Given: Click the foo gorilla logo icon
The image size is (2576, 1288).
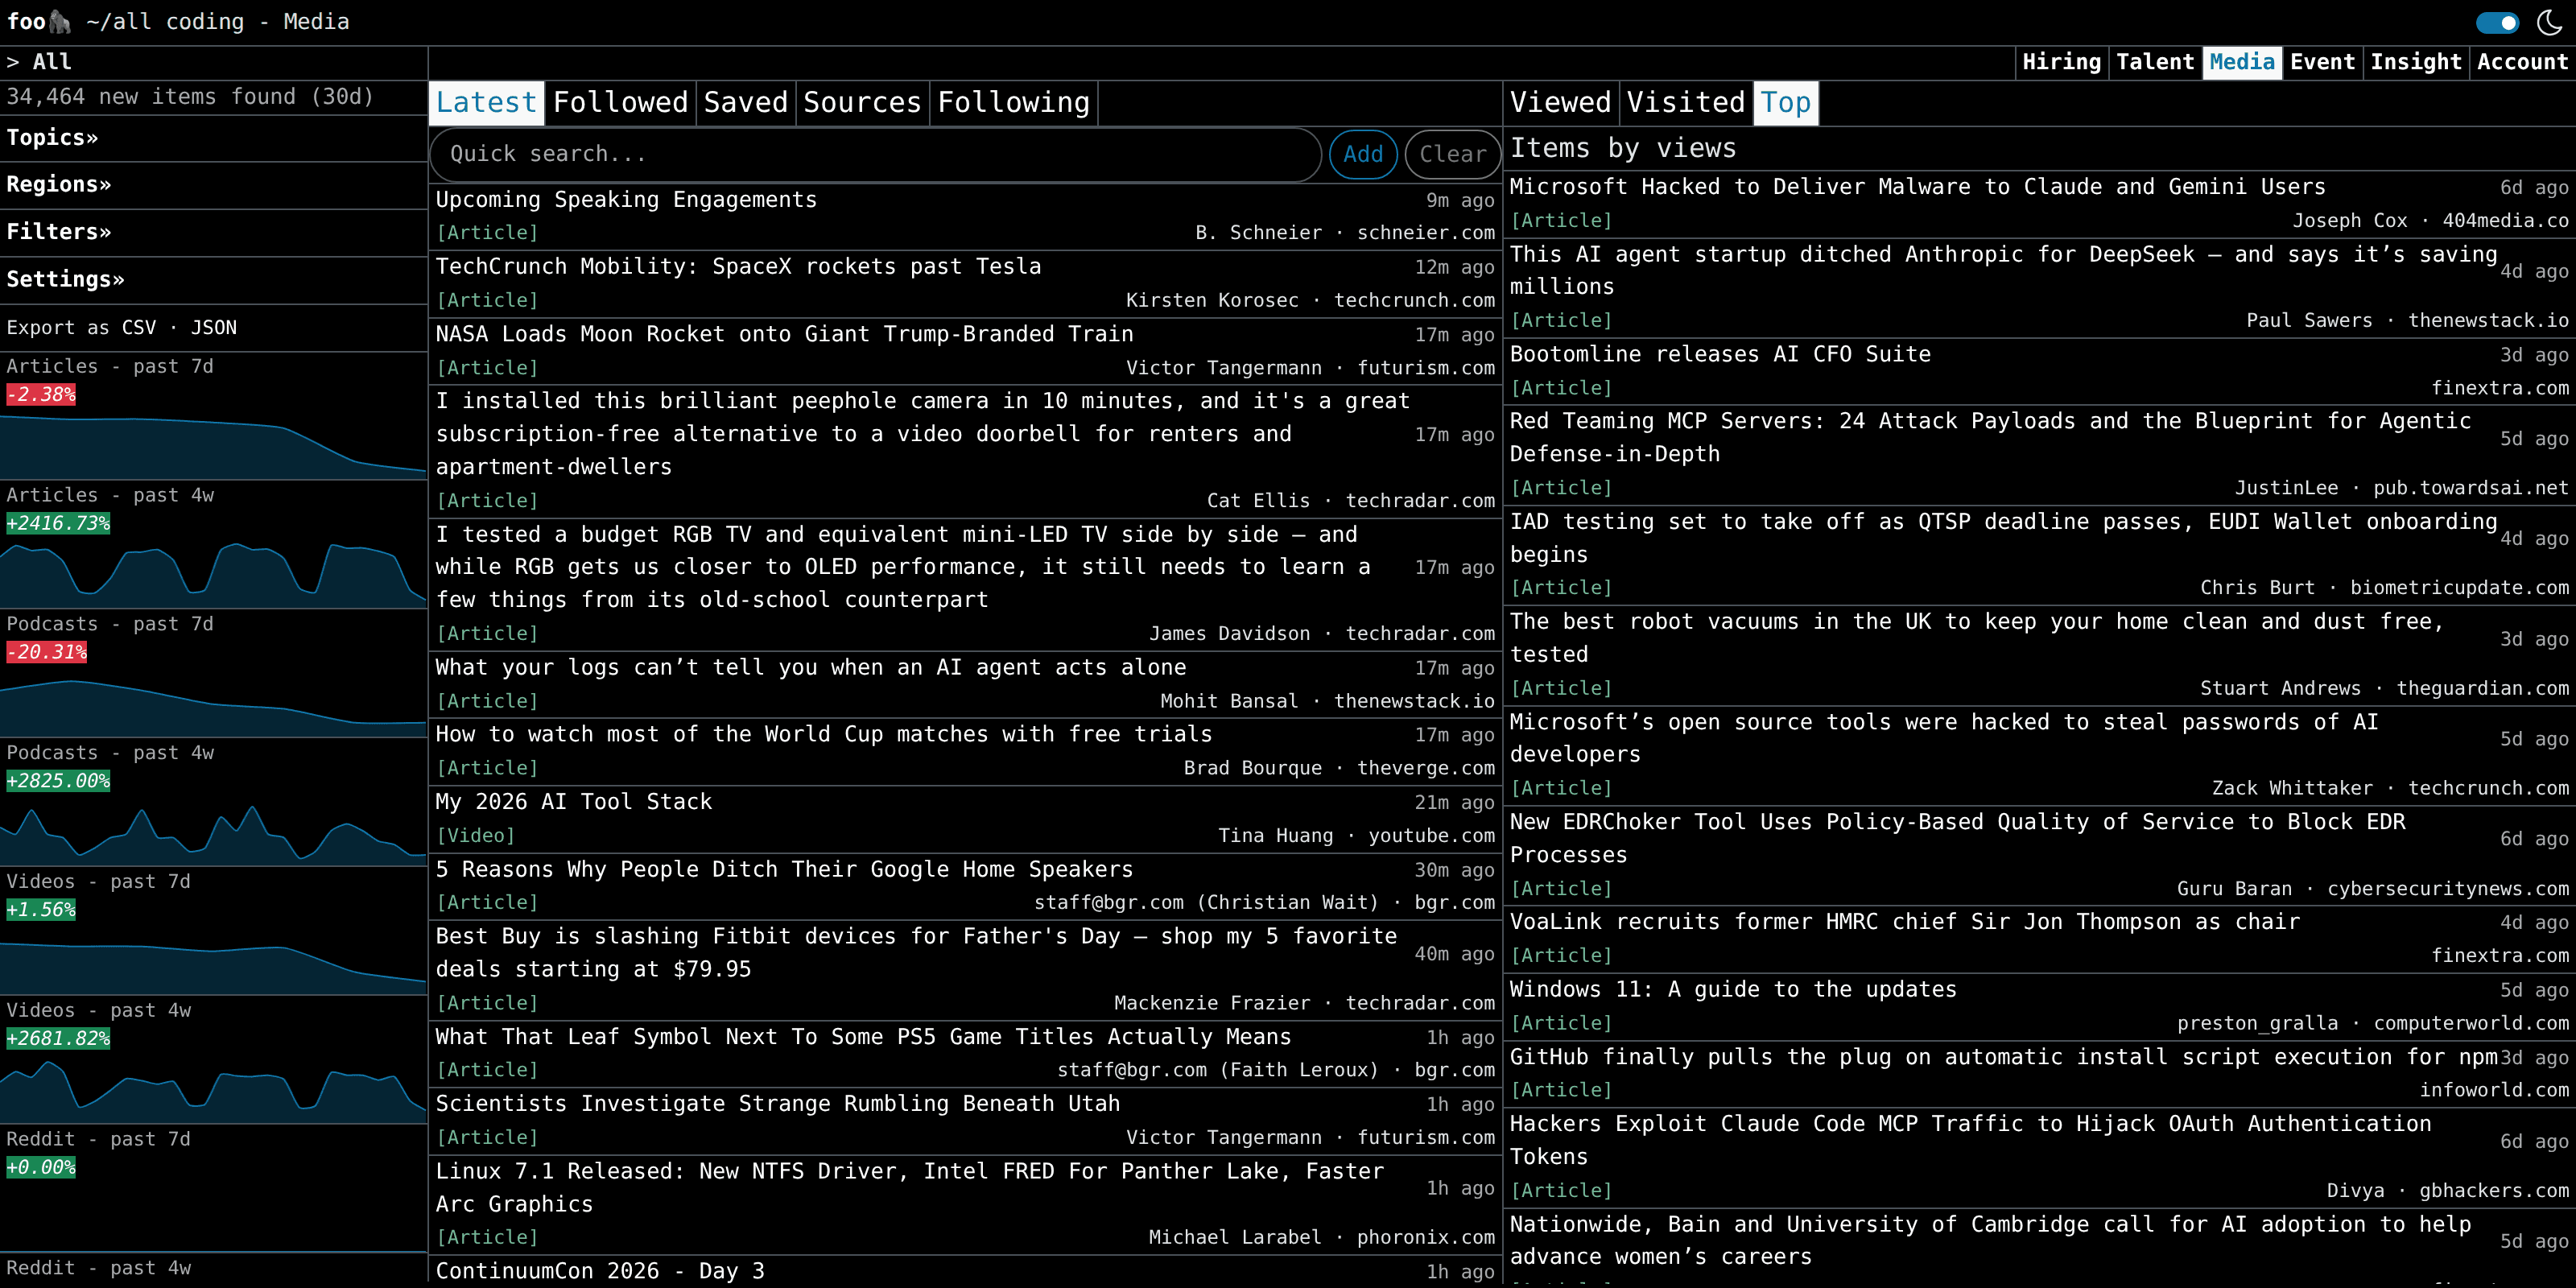Looking at the screenshot, I should tap(60, 21).
